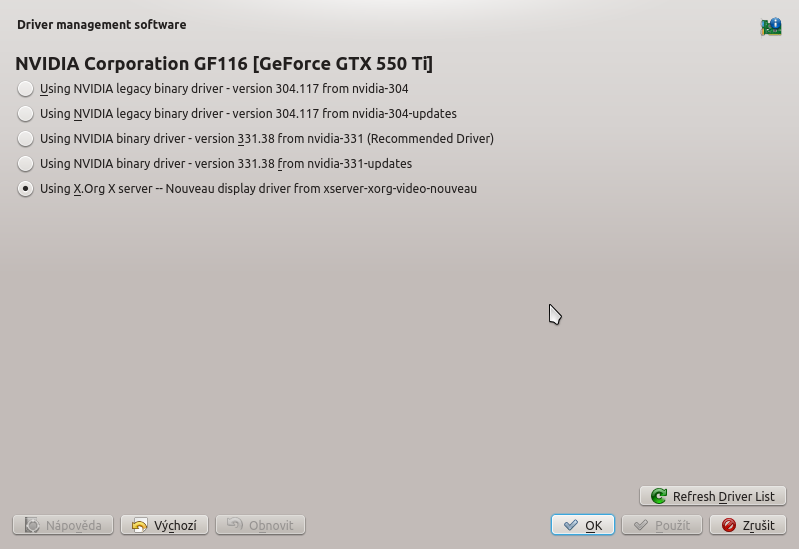This screenshot has height=549, width=799.
Task: Click the Refresh Driver List button
Action: pyautogui.click(x=713, y=496)
